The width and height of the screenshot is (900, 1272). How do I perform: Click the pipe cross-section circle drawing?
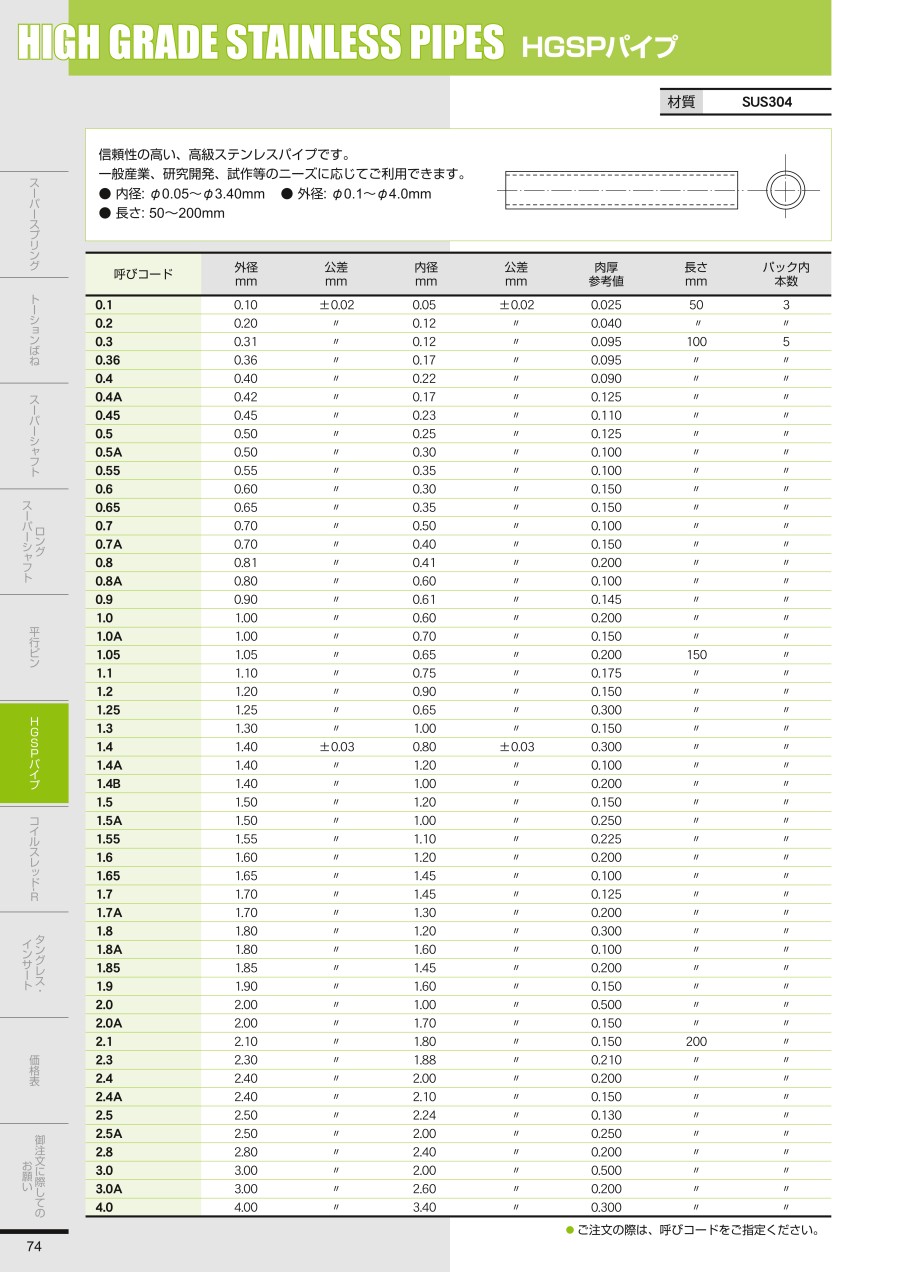click(x=785, y=189)
